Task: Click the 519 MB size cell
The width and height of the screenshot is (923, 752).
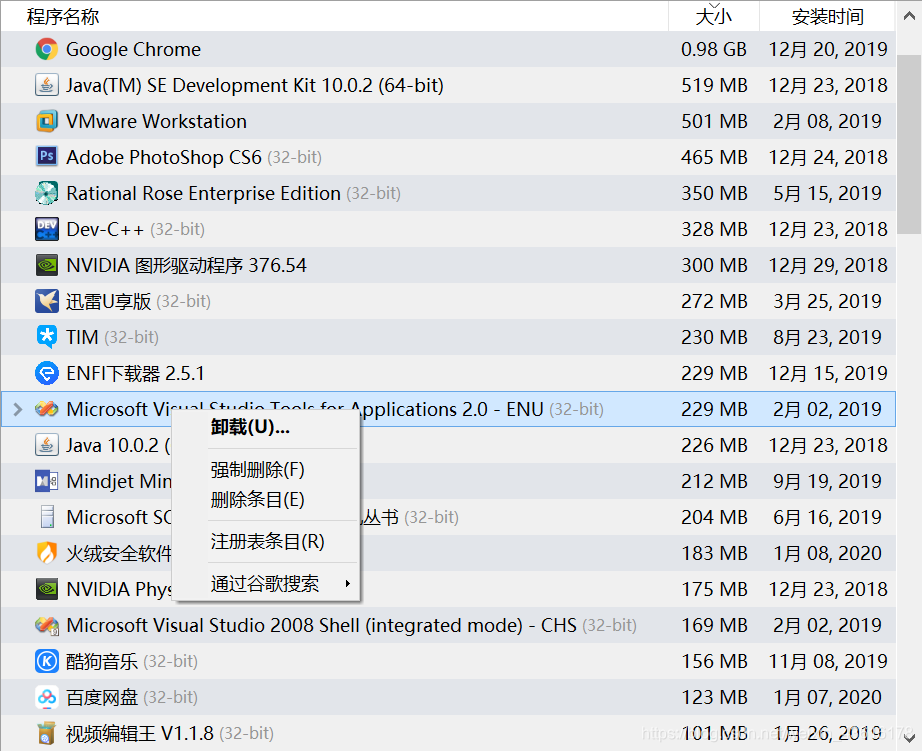Action: tap(714, 85)
